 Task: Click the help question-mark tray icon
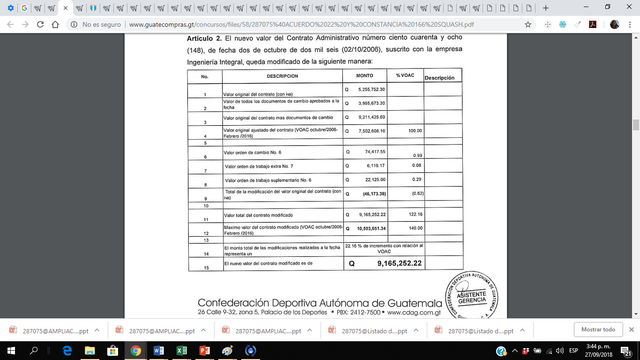(501, 351)
